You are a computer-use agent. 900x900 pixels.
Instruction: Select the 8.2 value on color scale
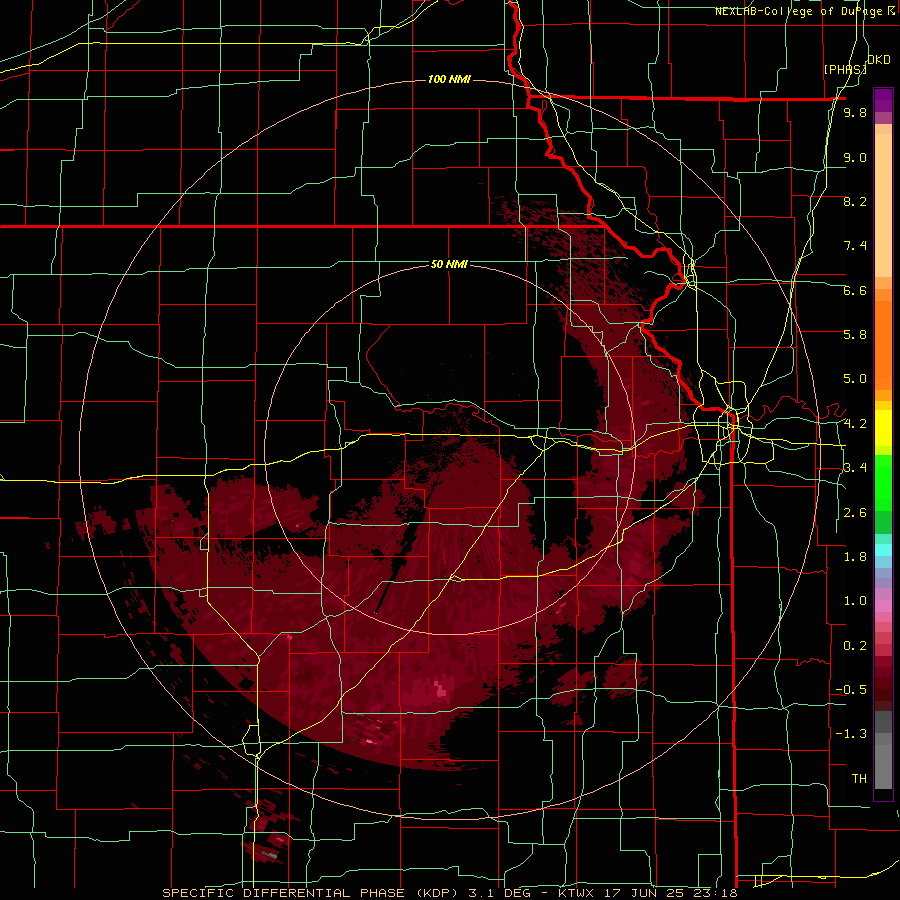click(x=855, y=201)
